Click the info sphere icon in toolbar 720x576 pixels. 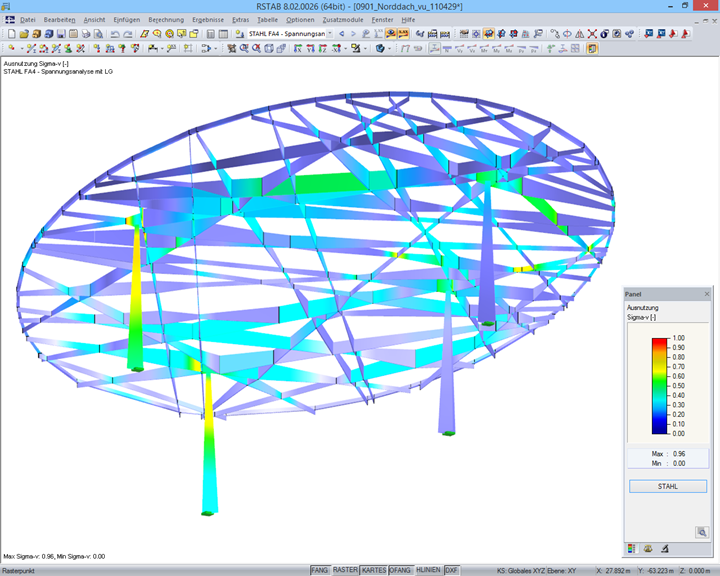click(x=605, y=34)
